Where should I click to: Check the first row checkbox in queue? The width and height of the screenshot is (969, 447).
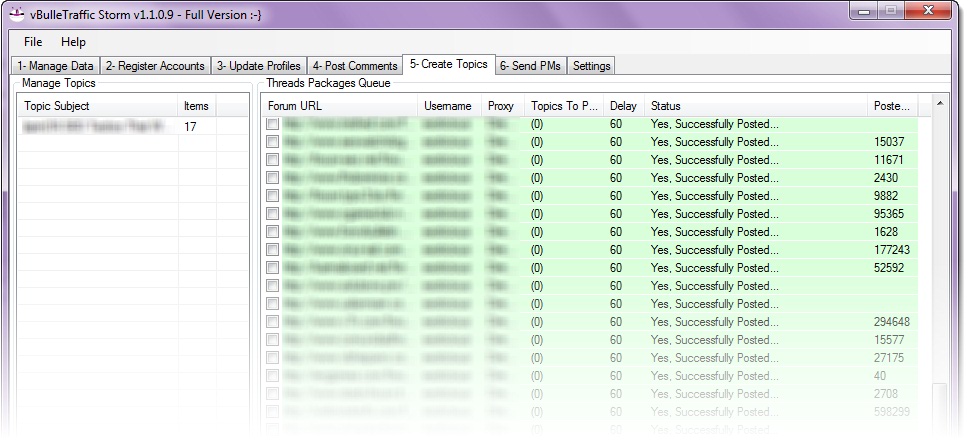(273, 124)
